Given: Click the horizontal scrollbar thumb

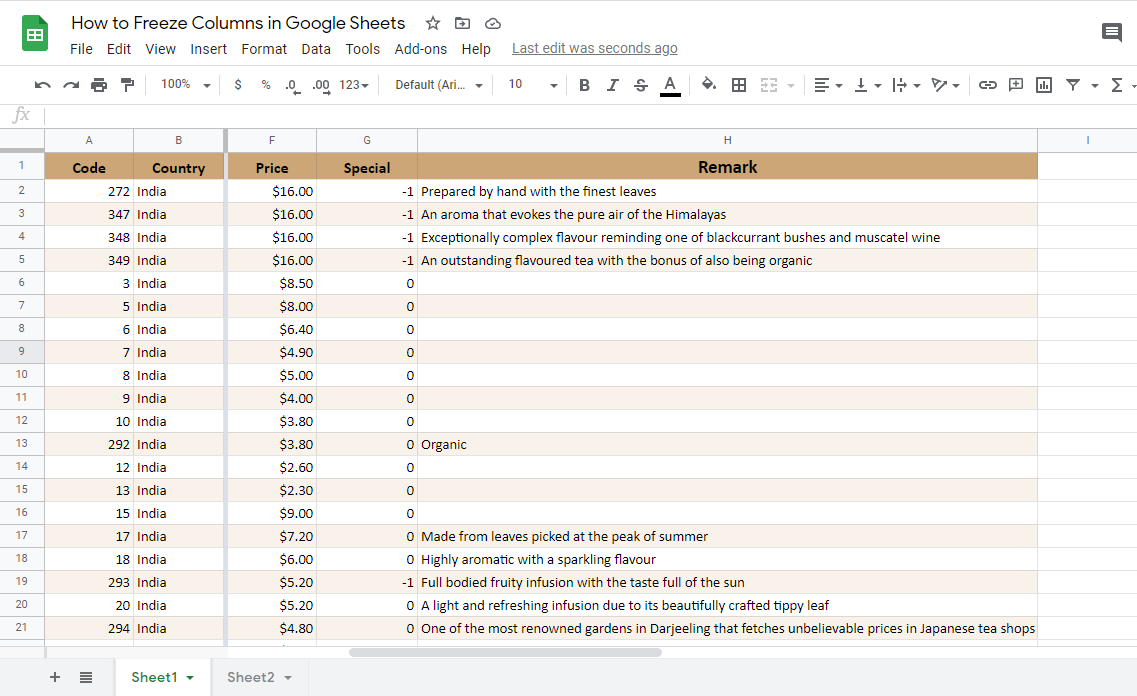Looking at the screenshot, I should coord(505,652).
